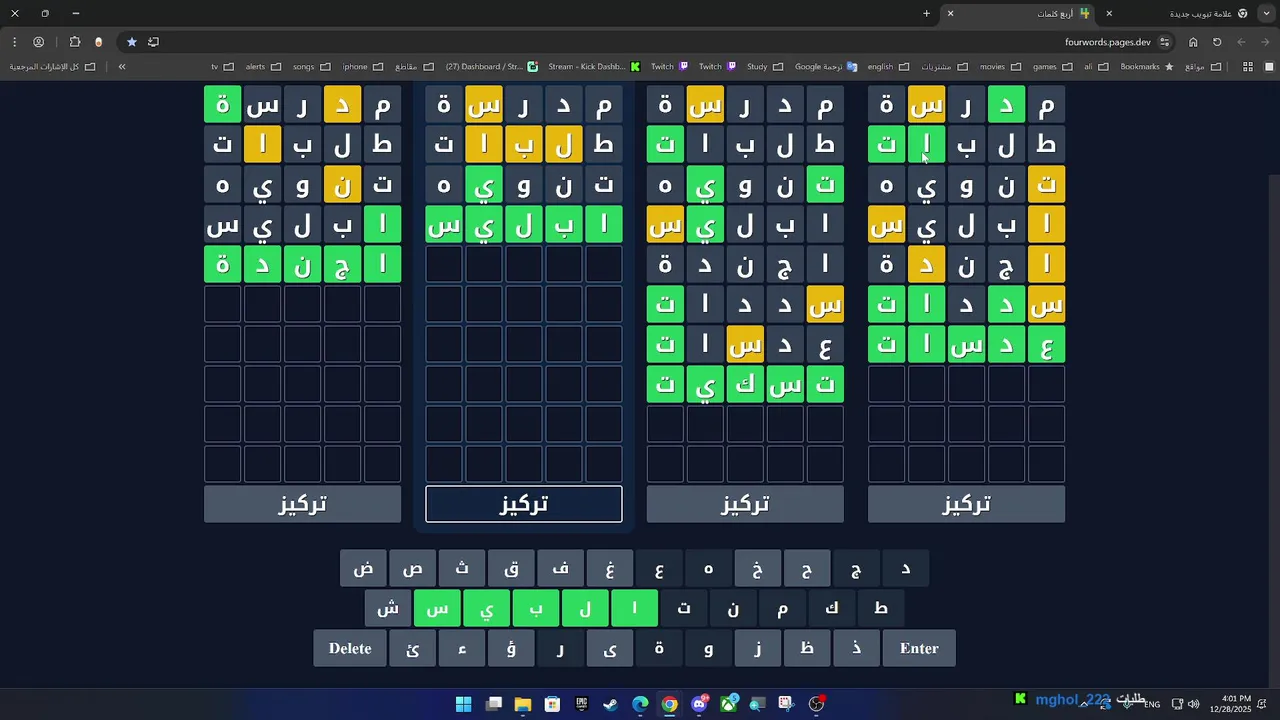This screenshot has height=720, width=1280.
Task: Tap the ظ key on the game keyboard
Action: pyautogui.click(x=807, y=648)
